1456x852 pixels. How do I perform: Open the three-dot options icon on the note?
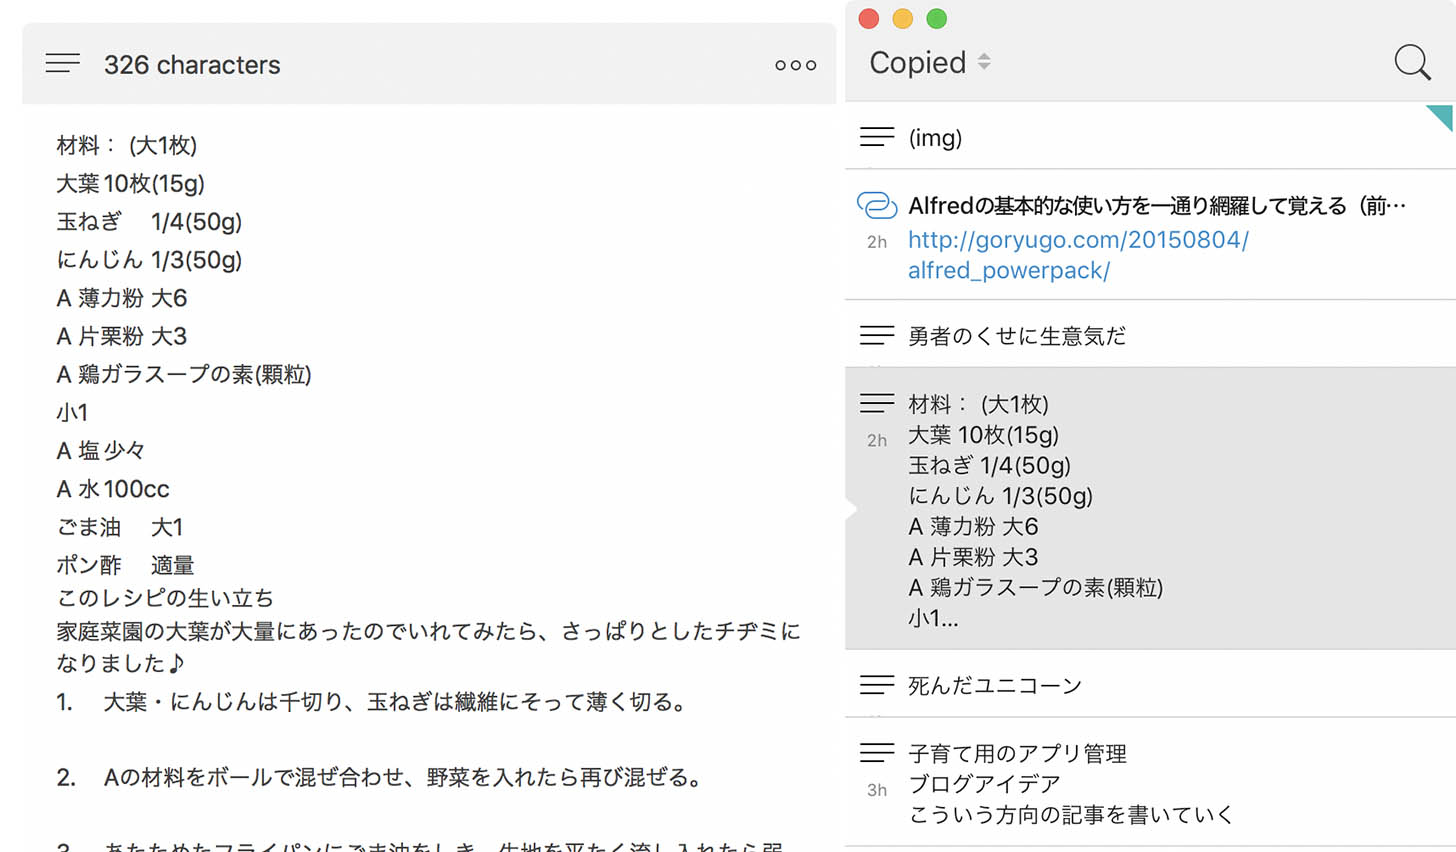coord(794,64)
